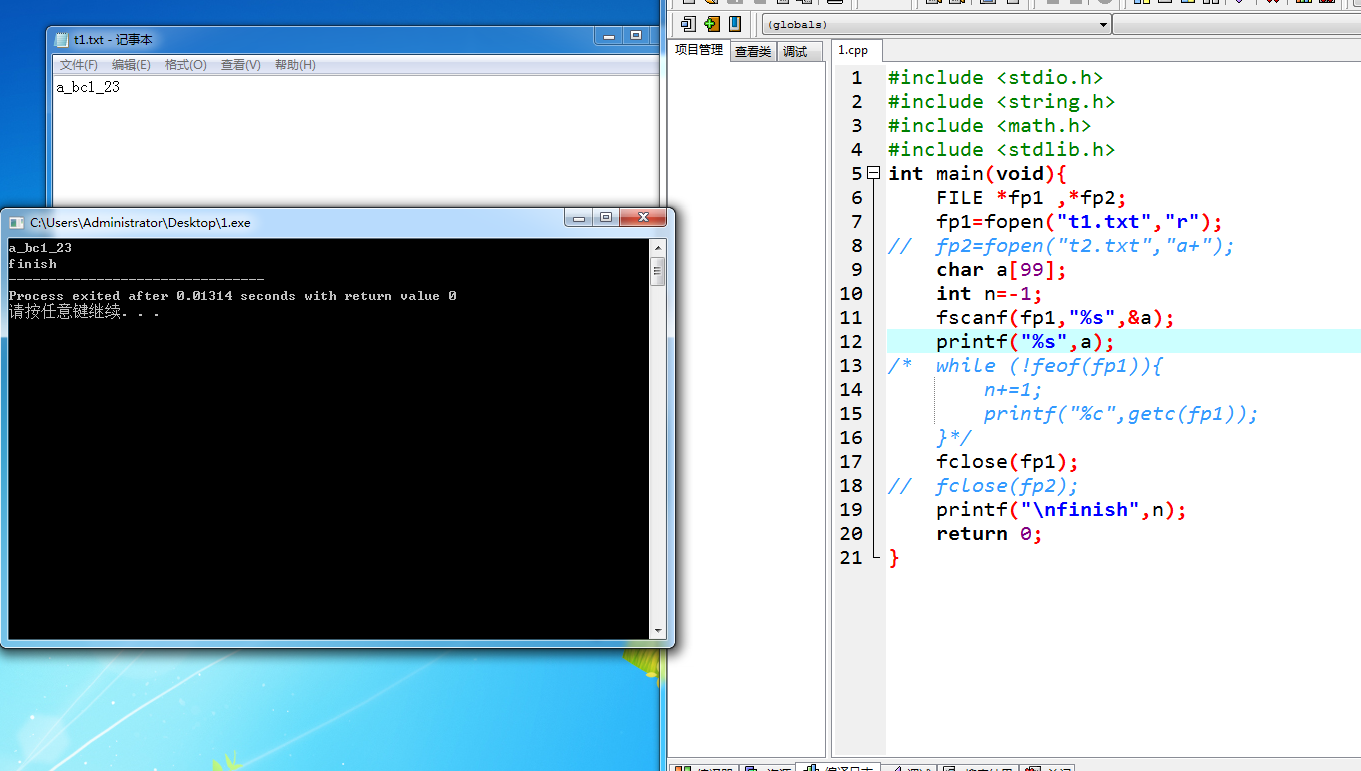Click the console window icon in the 1.exe title bar
The height and width of the screenshot is (771, 1361).
click(x=17, y=222)
